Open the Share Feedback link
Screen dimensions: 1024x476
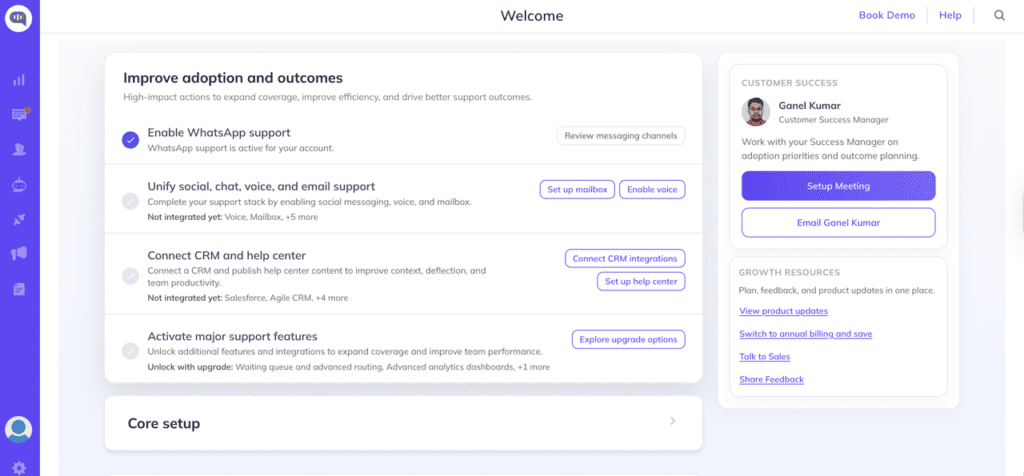[771, 379]
